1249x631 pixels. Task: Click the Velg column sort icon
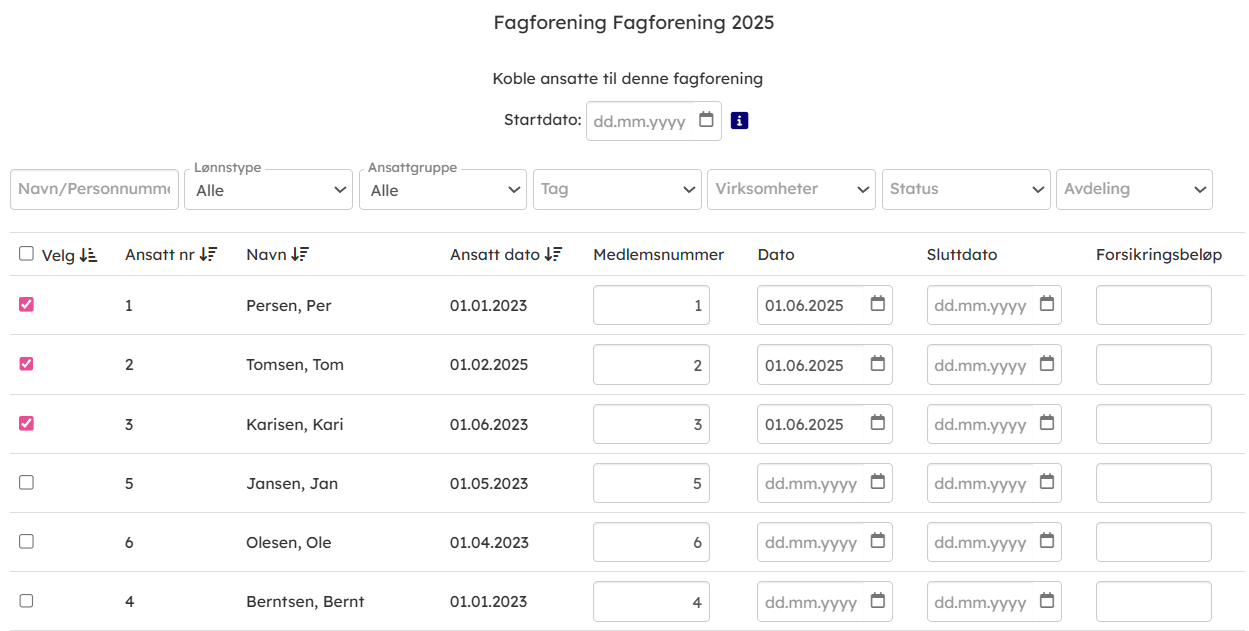(88, 255)
